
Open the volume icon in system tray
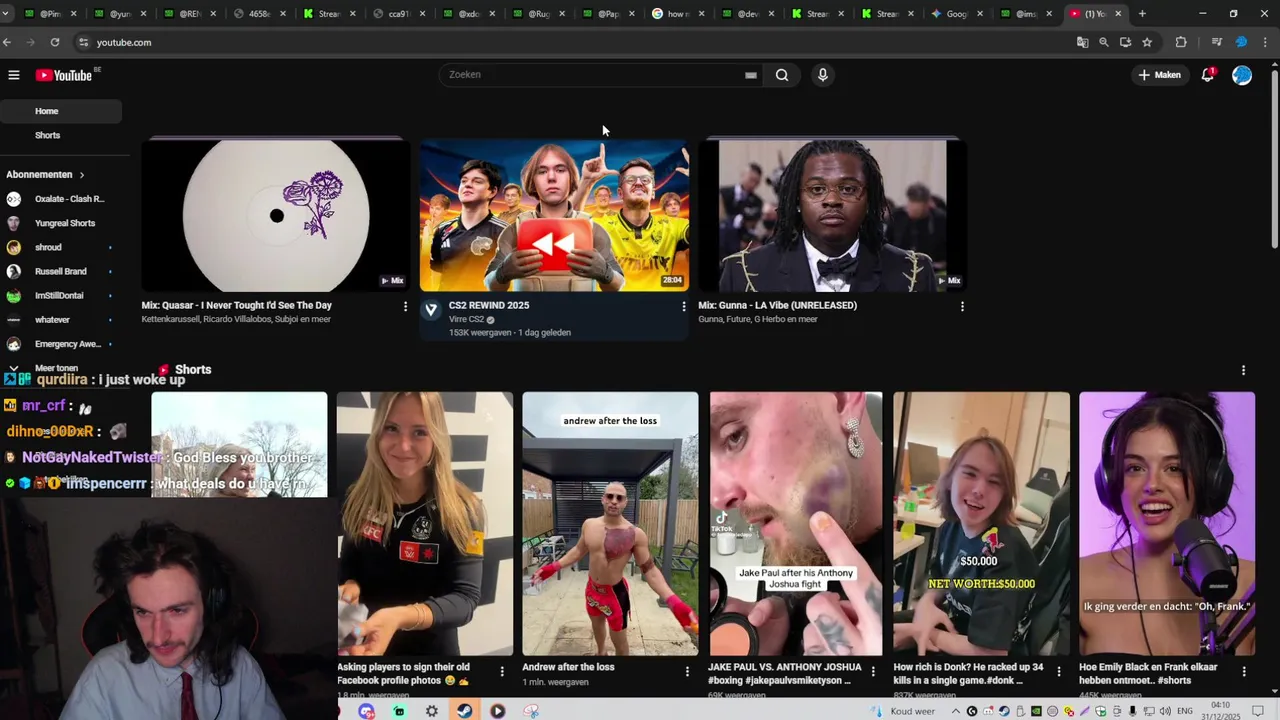1163,711
